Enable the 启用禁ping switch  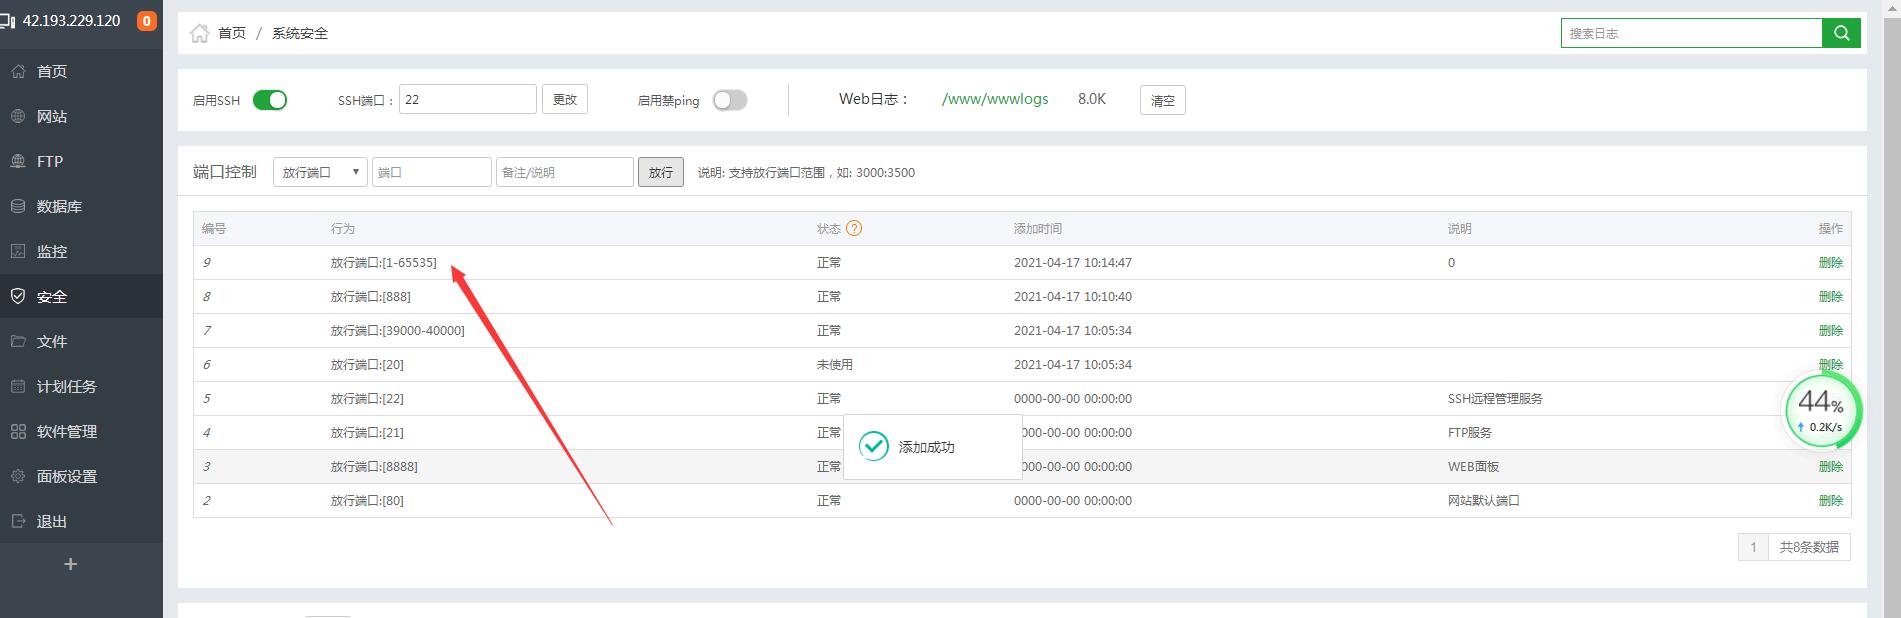pyautogui.click(x=729, y=100)
